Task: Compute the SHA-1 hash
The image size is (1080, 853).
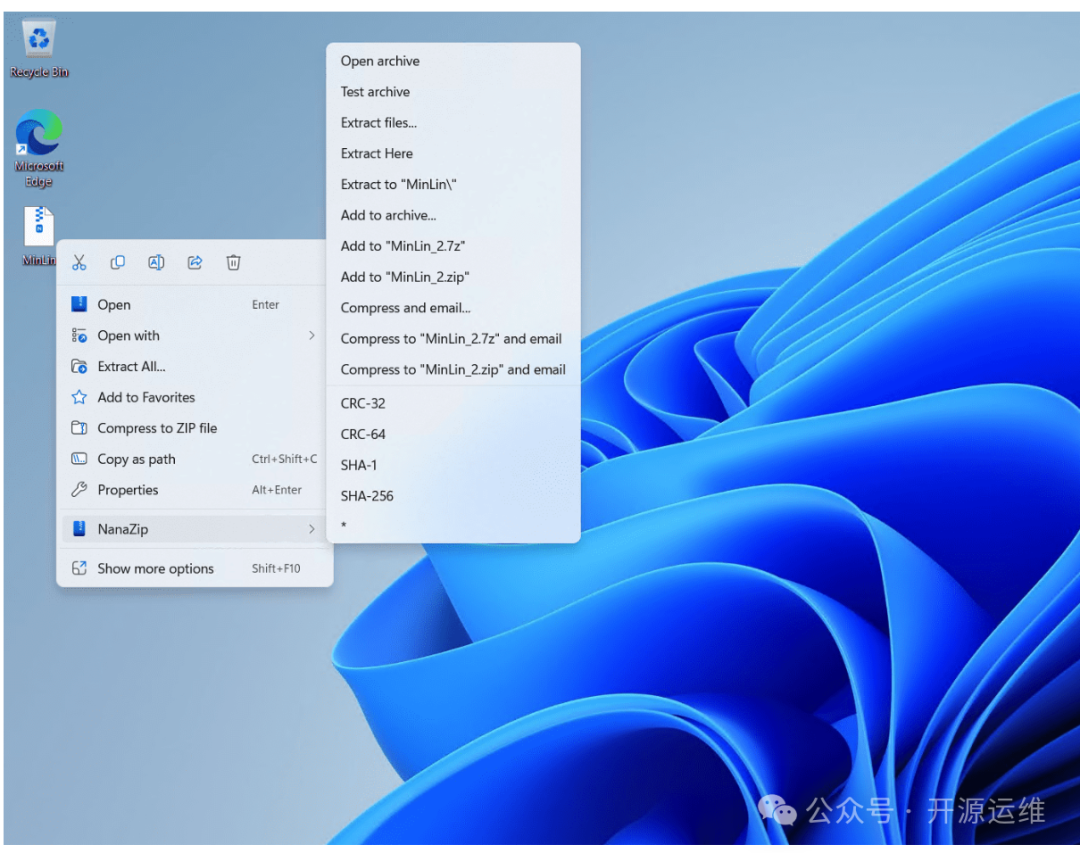Action: (x=453, y=465)
